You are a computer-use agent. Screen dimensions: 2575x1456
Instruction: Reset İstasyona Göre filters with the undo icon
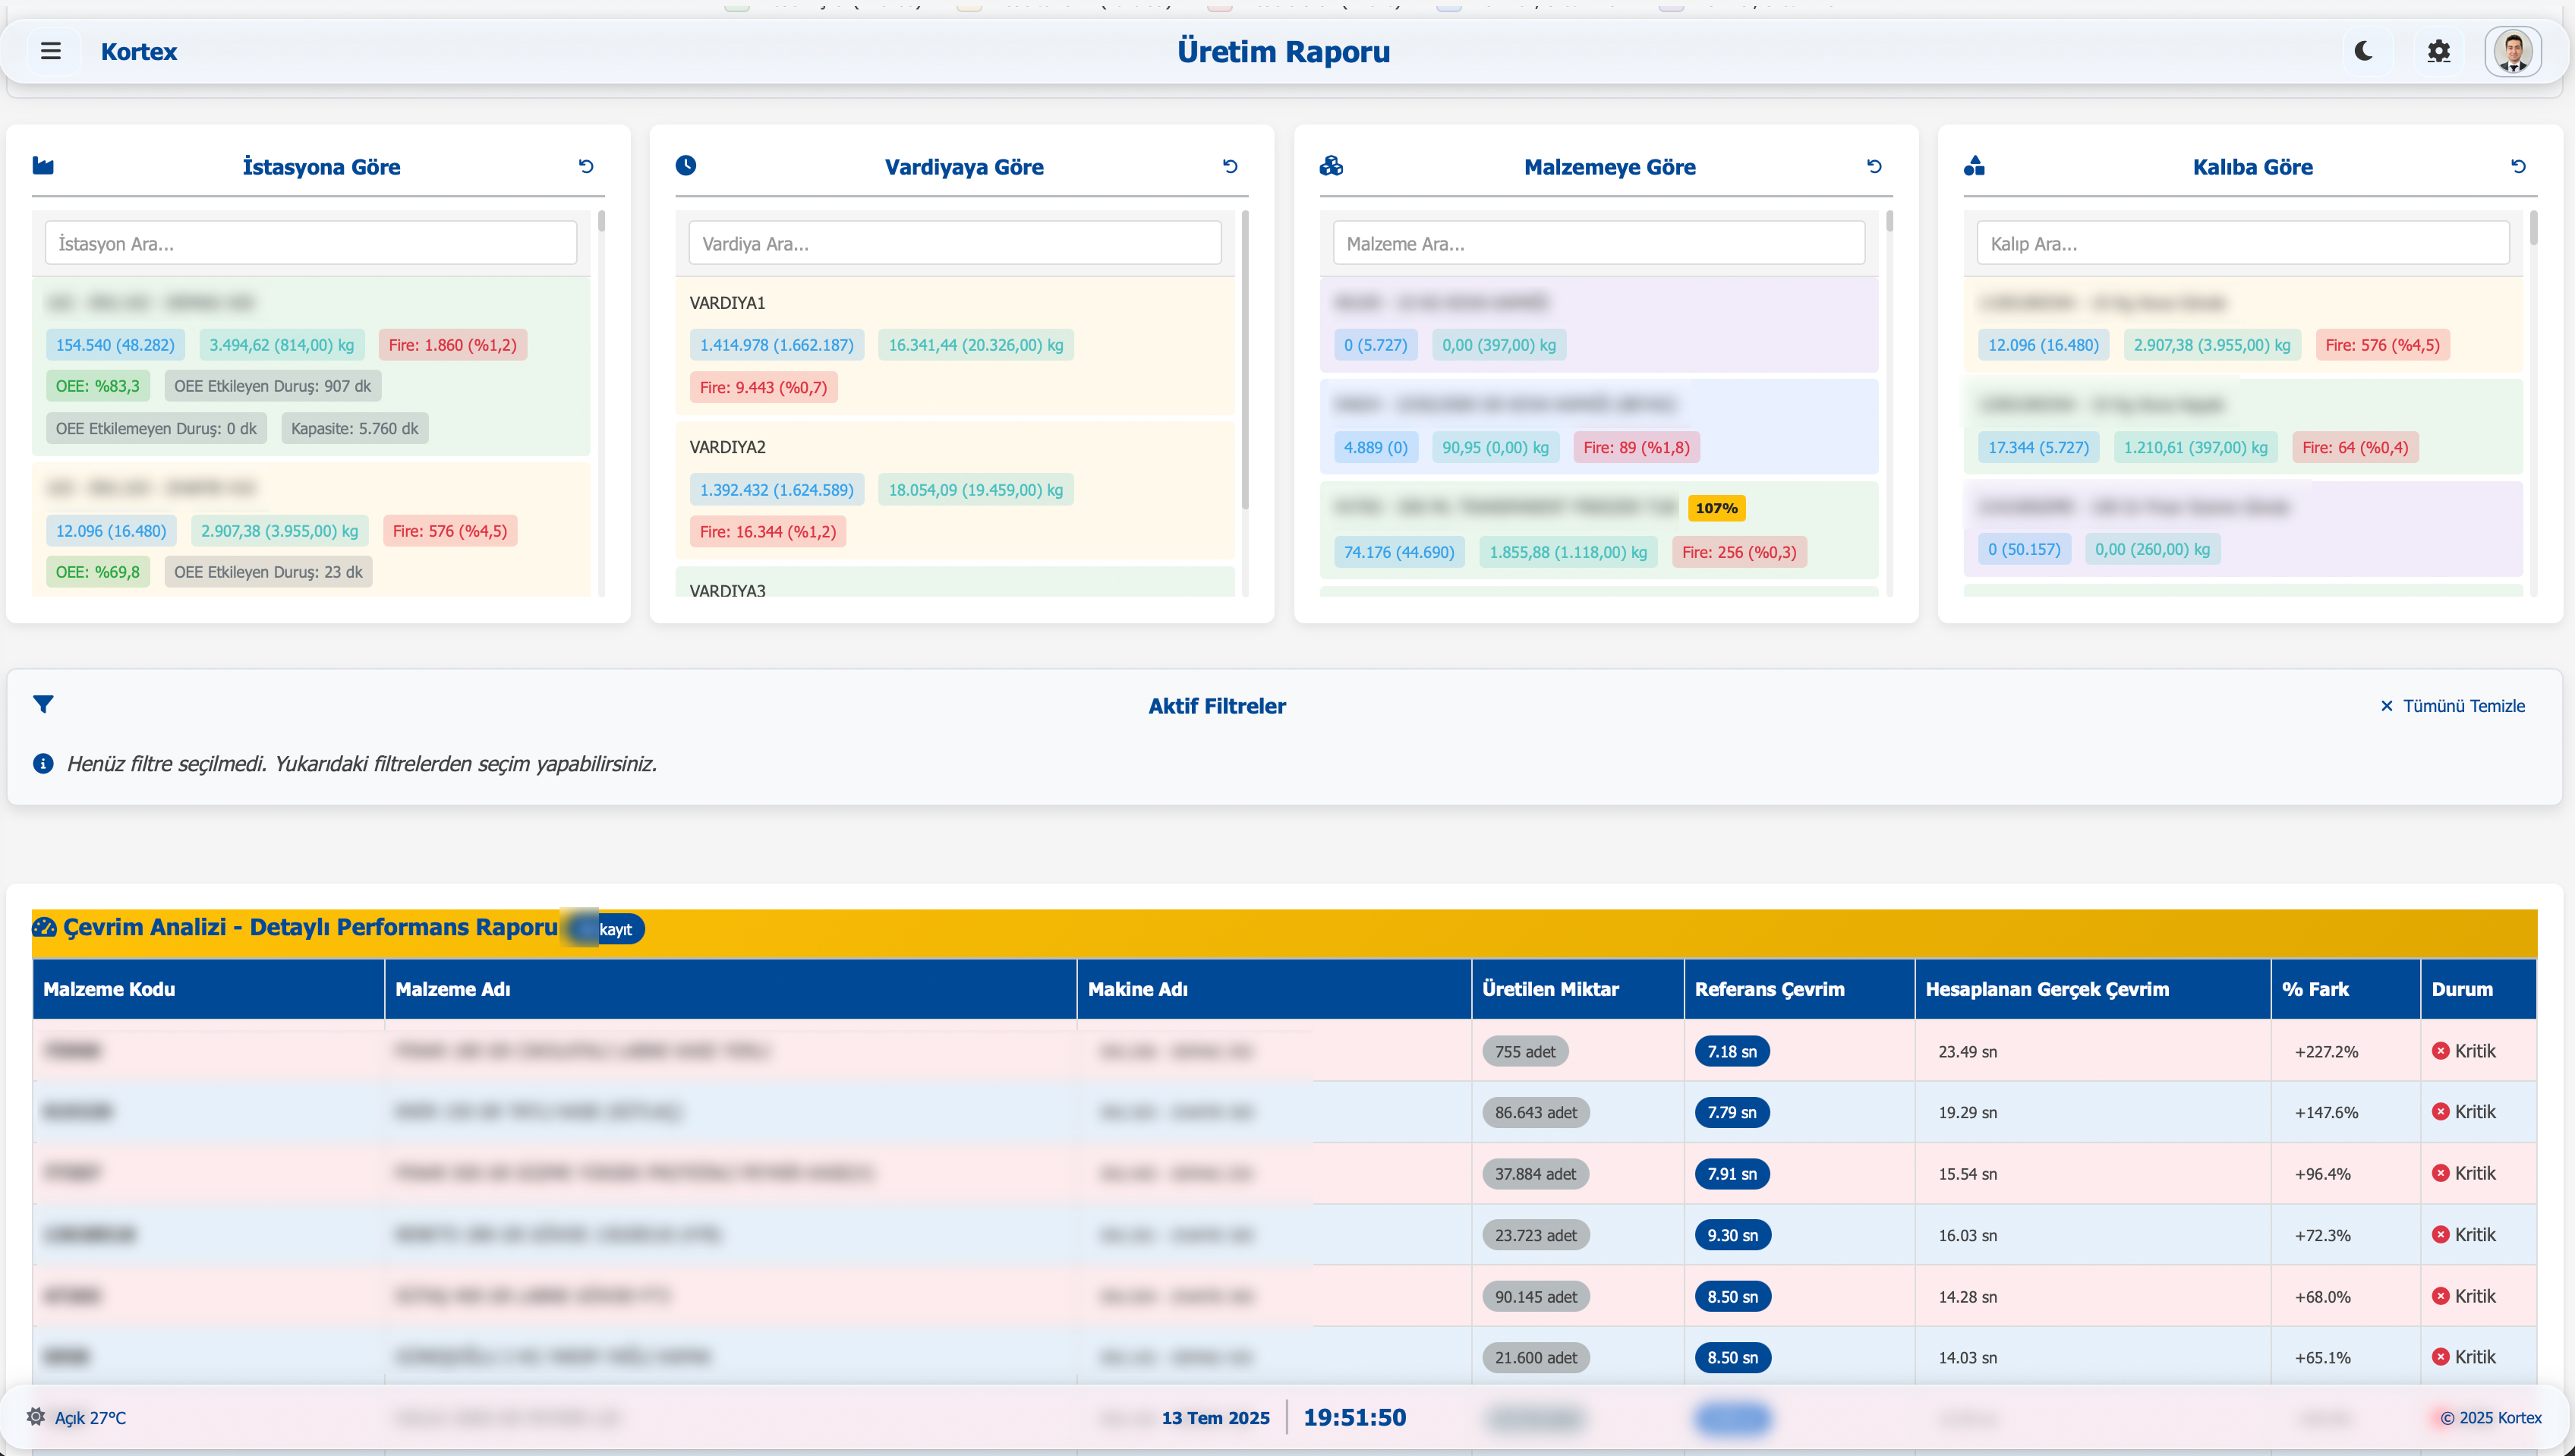tap(586, 165)
